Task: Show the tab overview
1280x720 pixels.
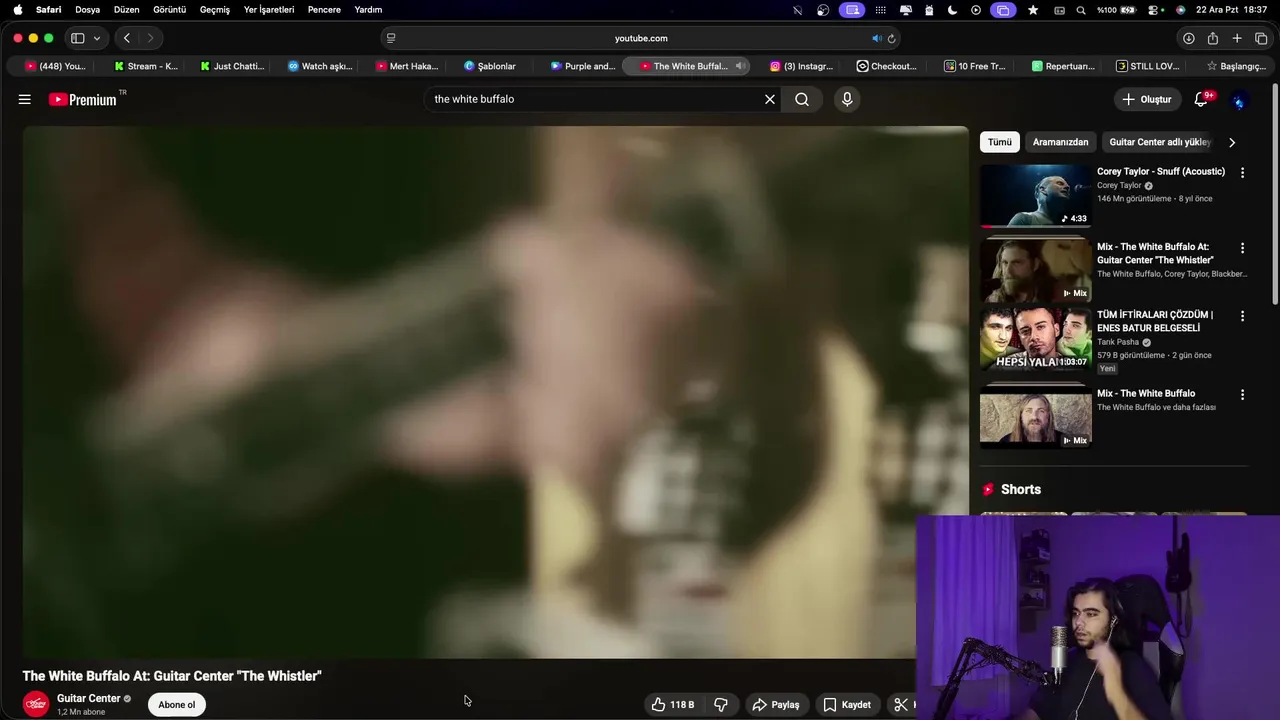Action: click(x=1261, y=38)
